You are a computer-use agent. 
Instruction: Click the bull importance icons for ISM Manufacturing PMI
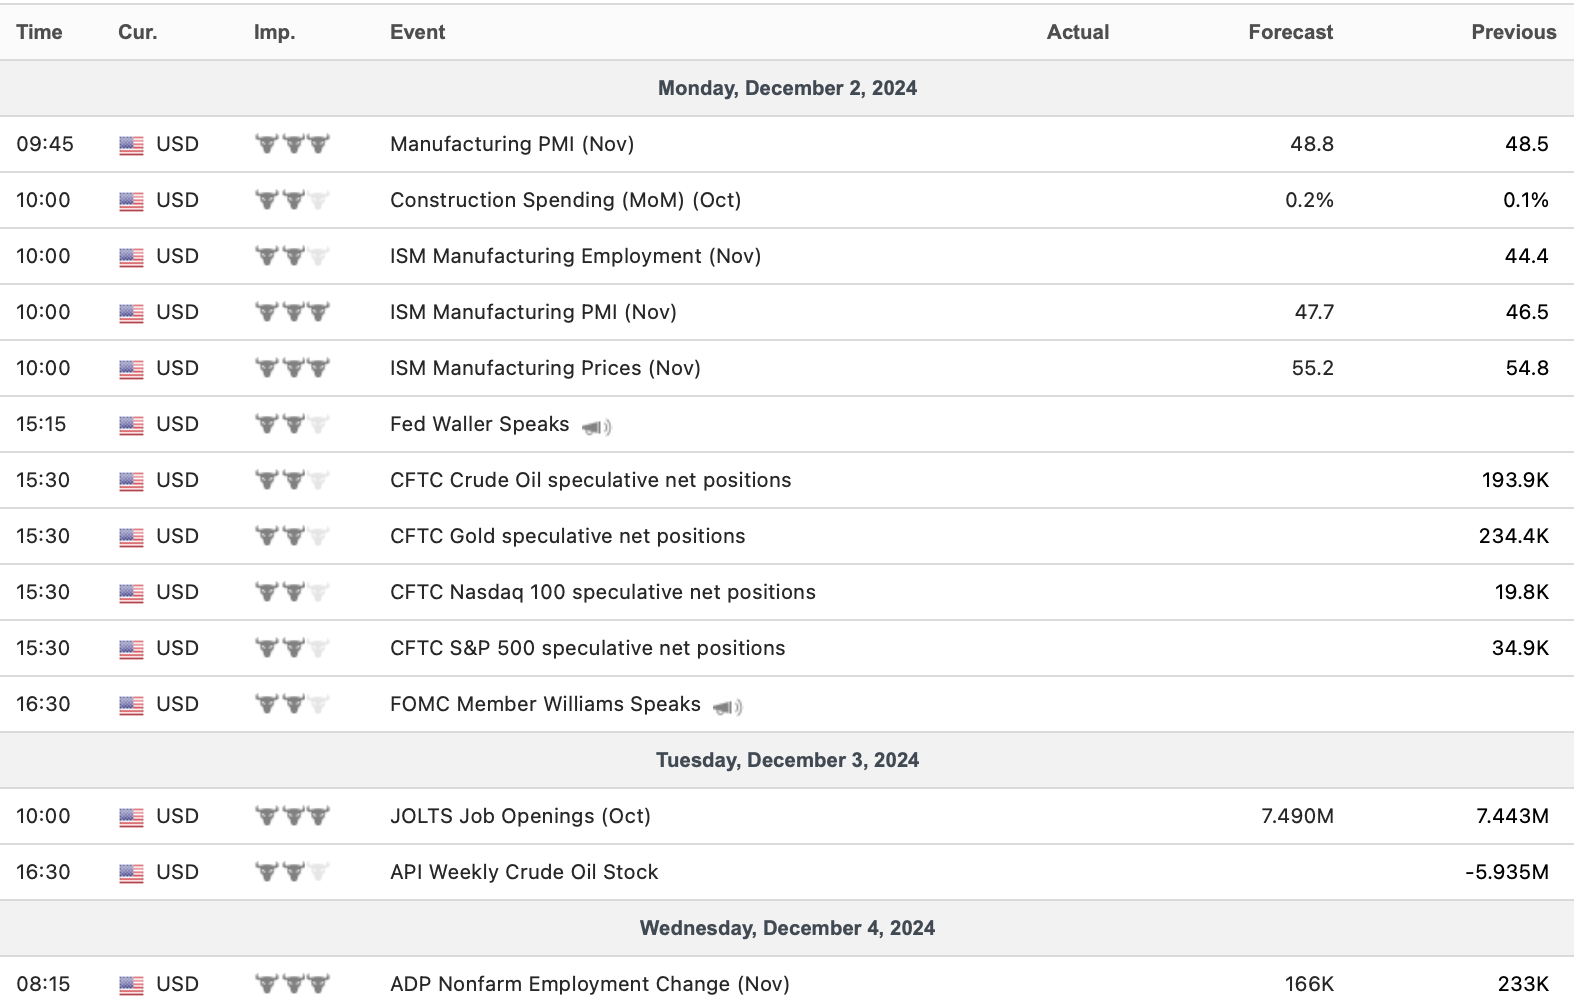(x=292, y=312)
